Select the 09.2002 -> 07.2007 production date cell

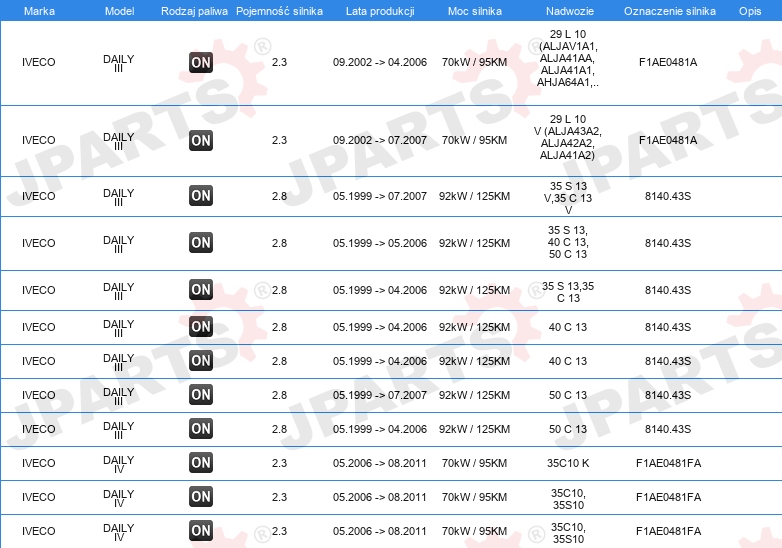(x=380, y=141)
